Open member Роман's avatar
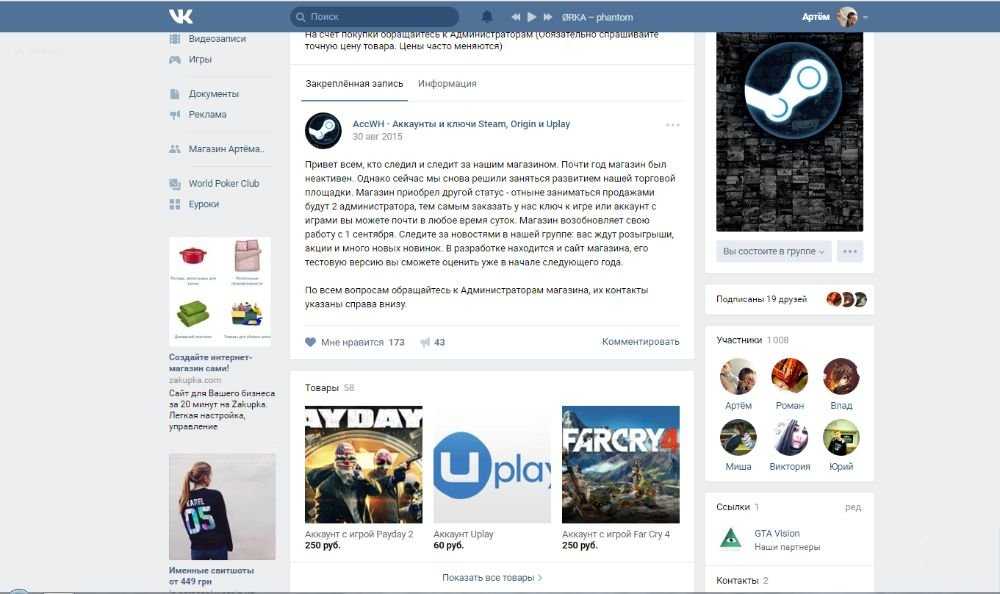Screen dimensions: 1000x594 790,376
